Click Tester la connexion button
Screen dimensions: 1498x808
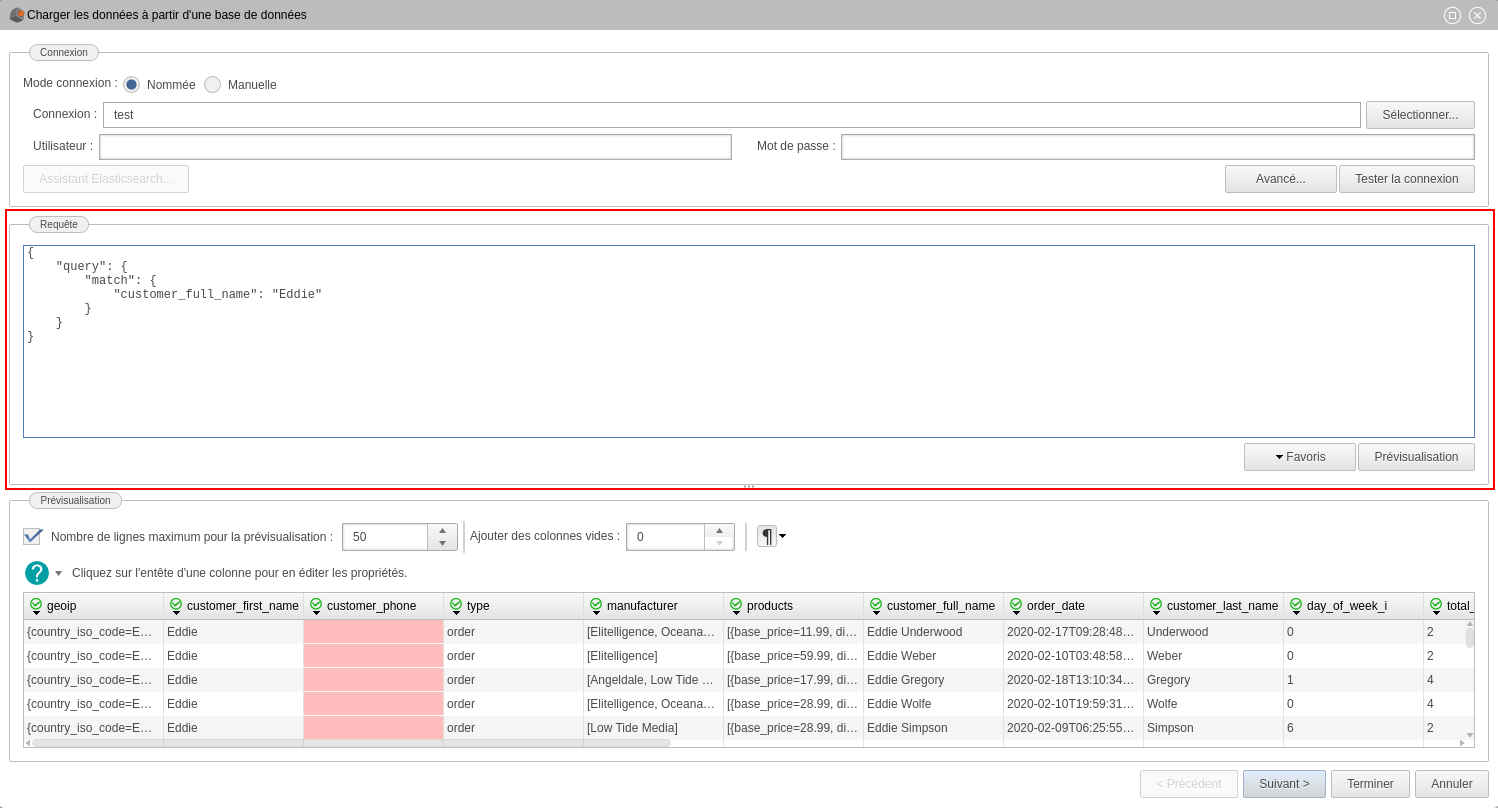(x=1407, y=179)
